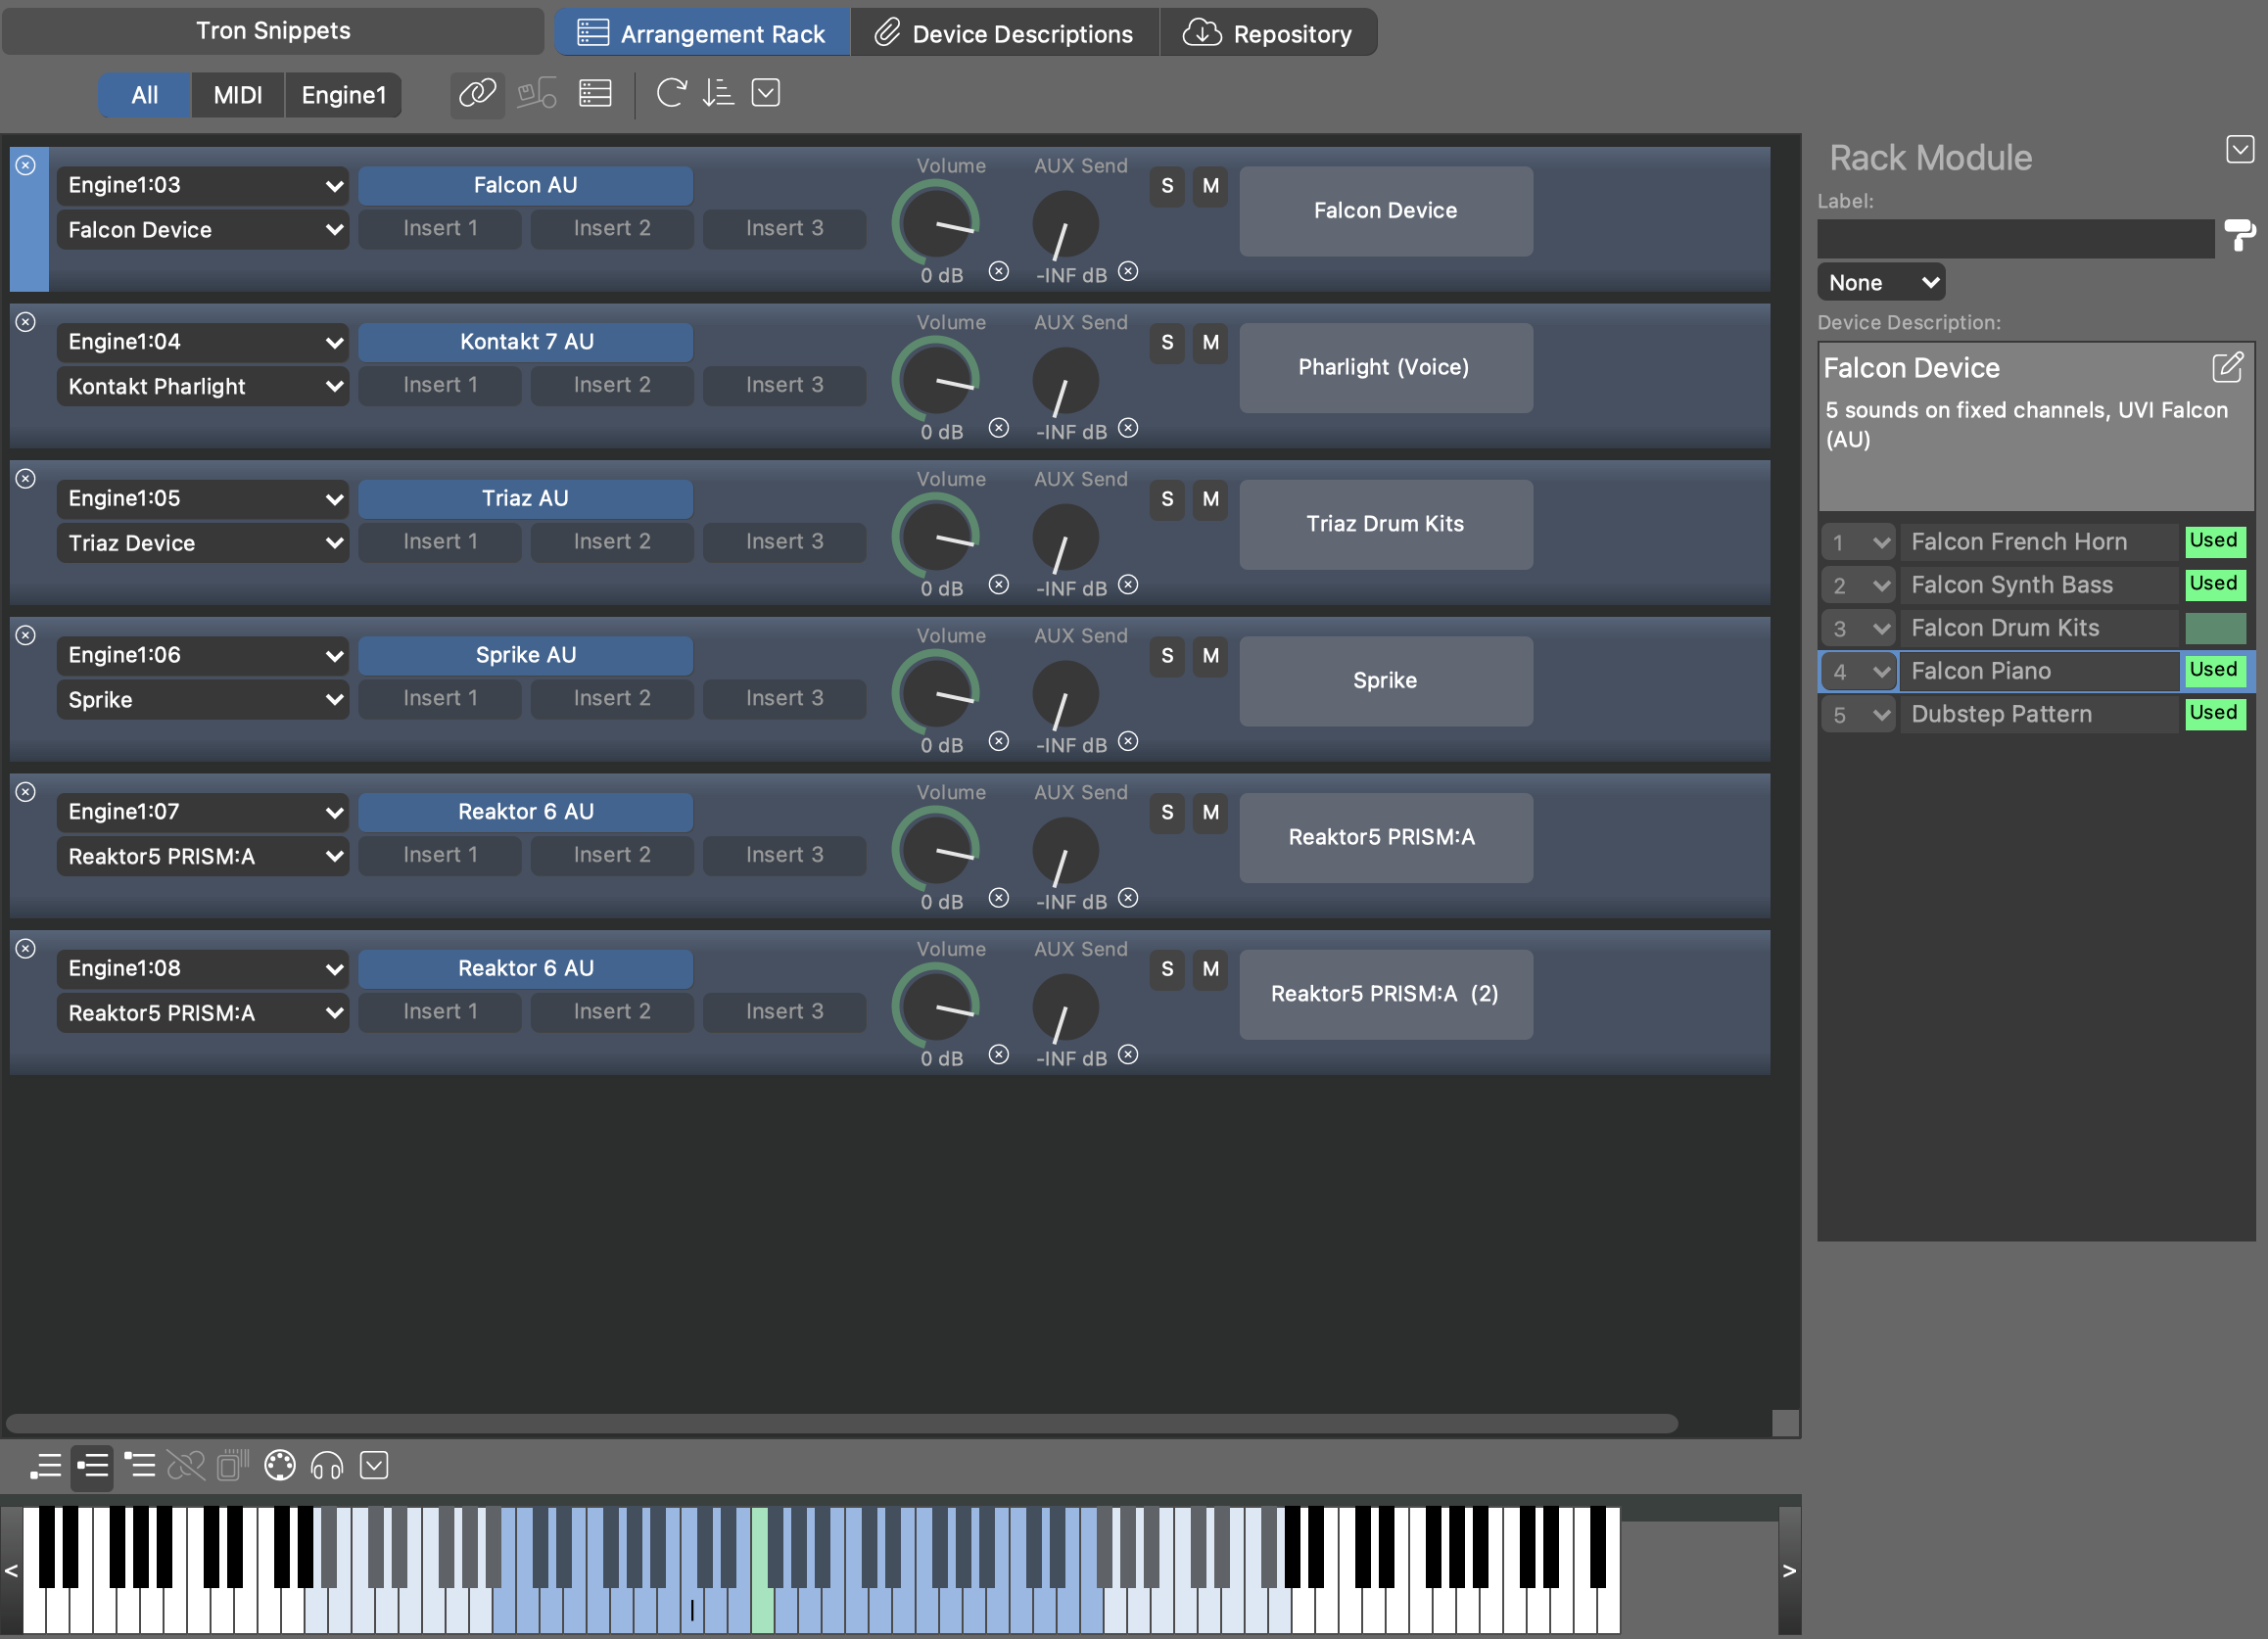Click the MIDI DIN connector icon
2268x1639 pixels.
(x=280, y=1466)
